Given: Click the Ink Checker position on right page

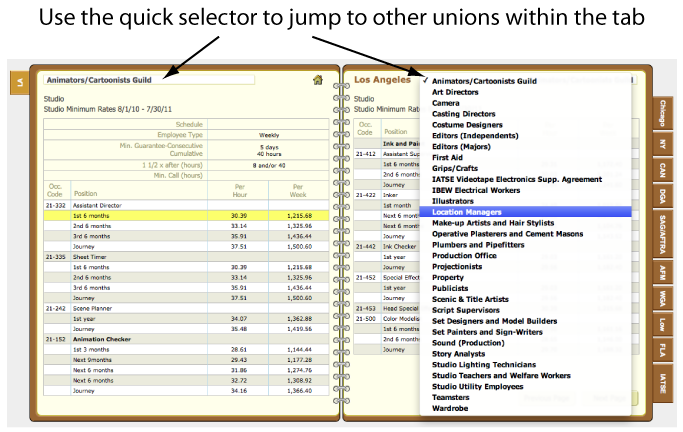Looking at the screenshot, I should [x=399, y=246].
